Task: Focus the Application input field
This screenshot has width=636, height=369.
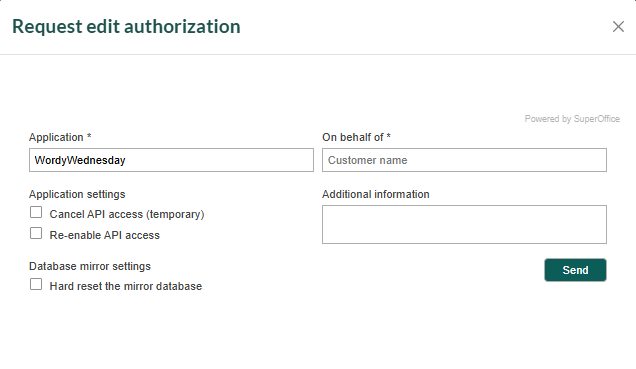Action: click(171, 160)
